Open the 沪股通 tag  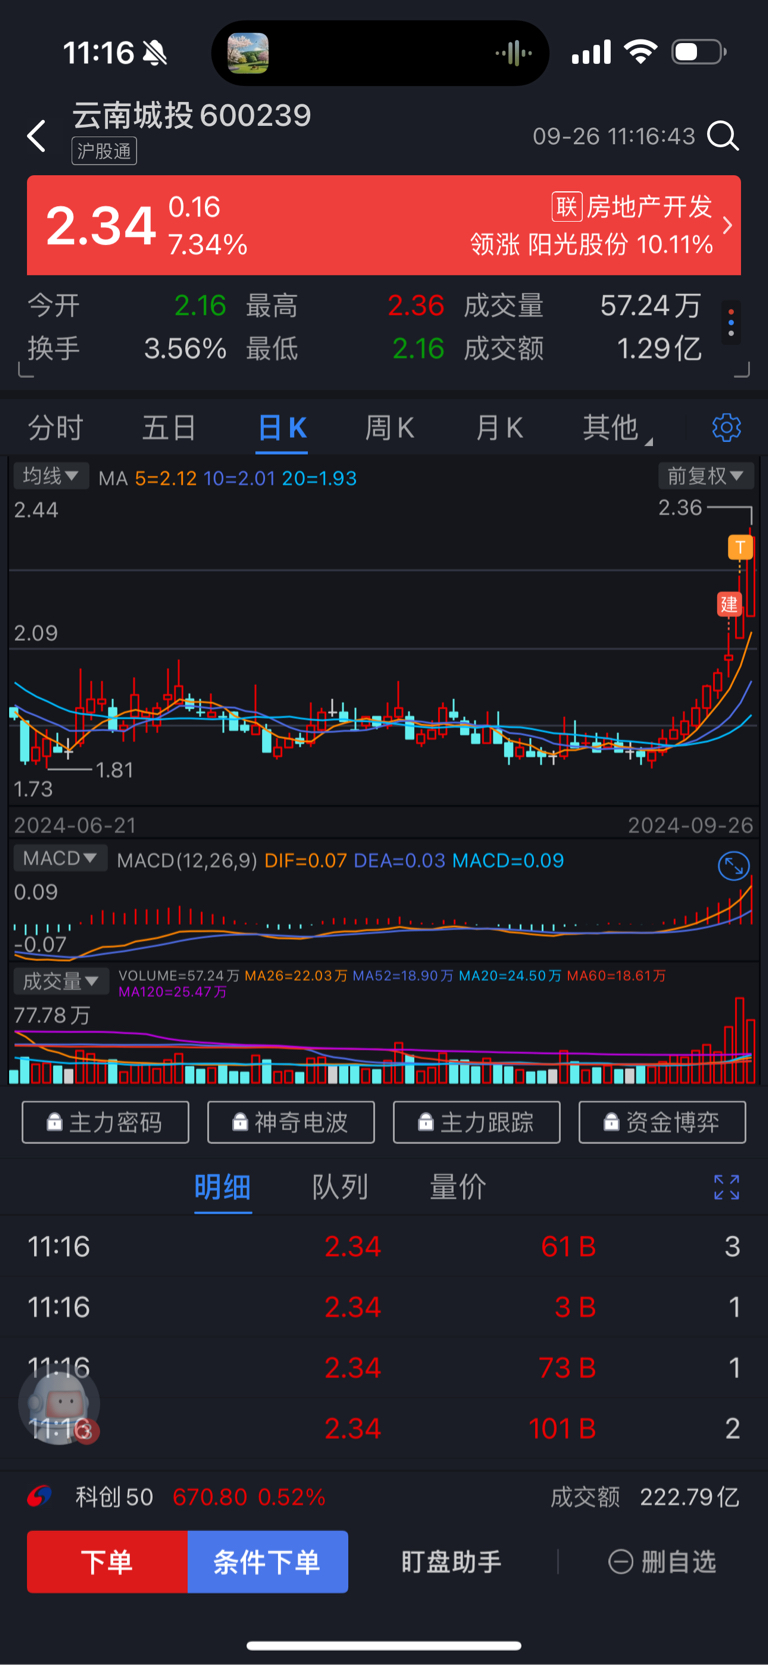104,151
